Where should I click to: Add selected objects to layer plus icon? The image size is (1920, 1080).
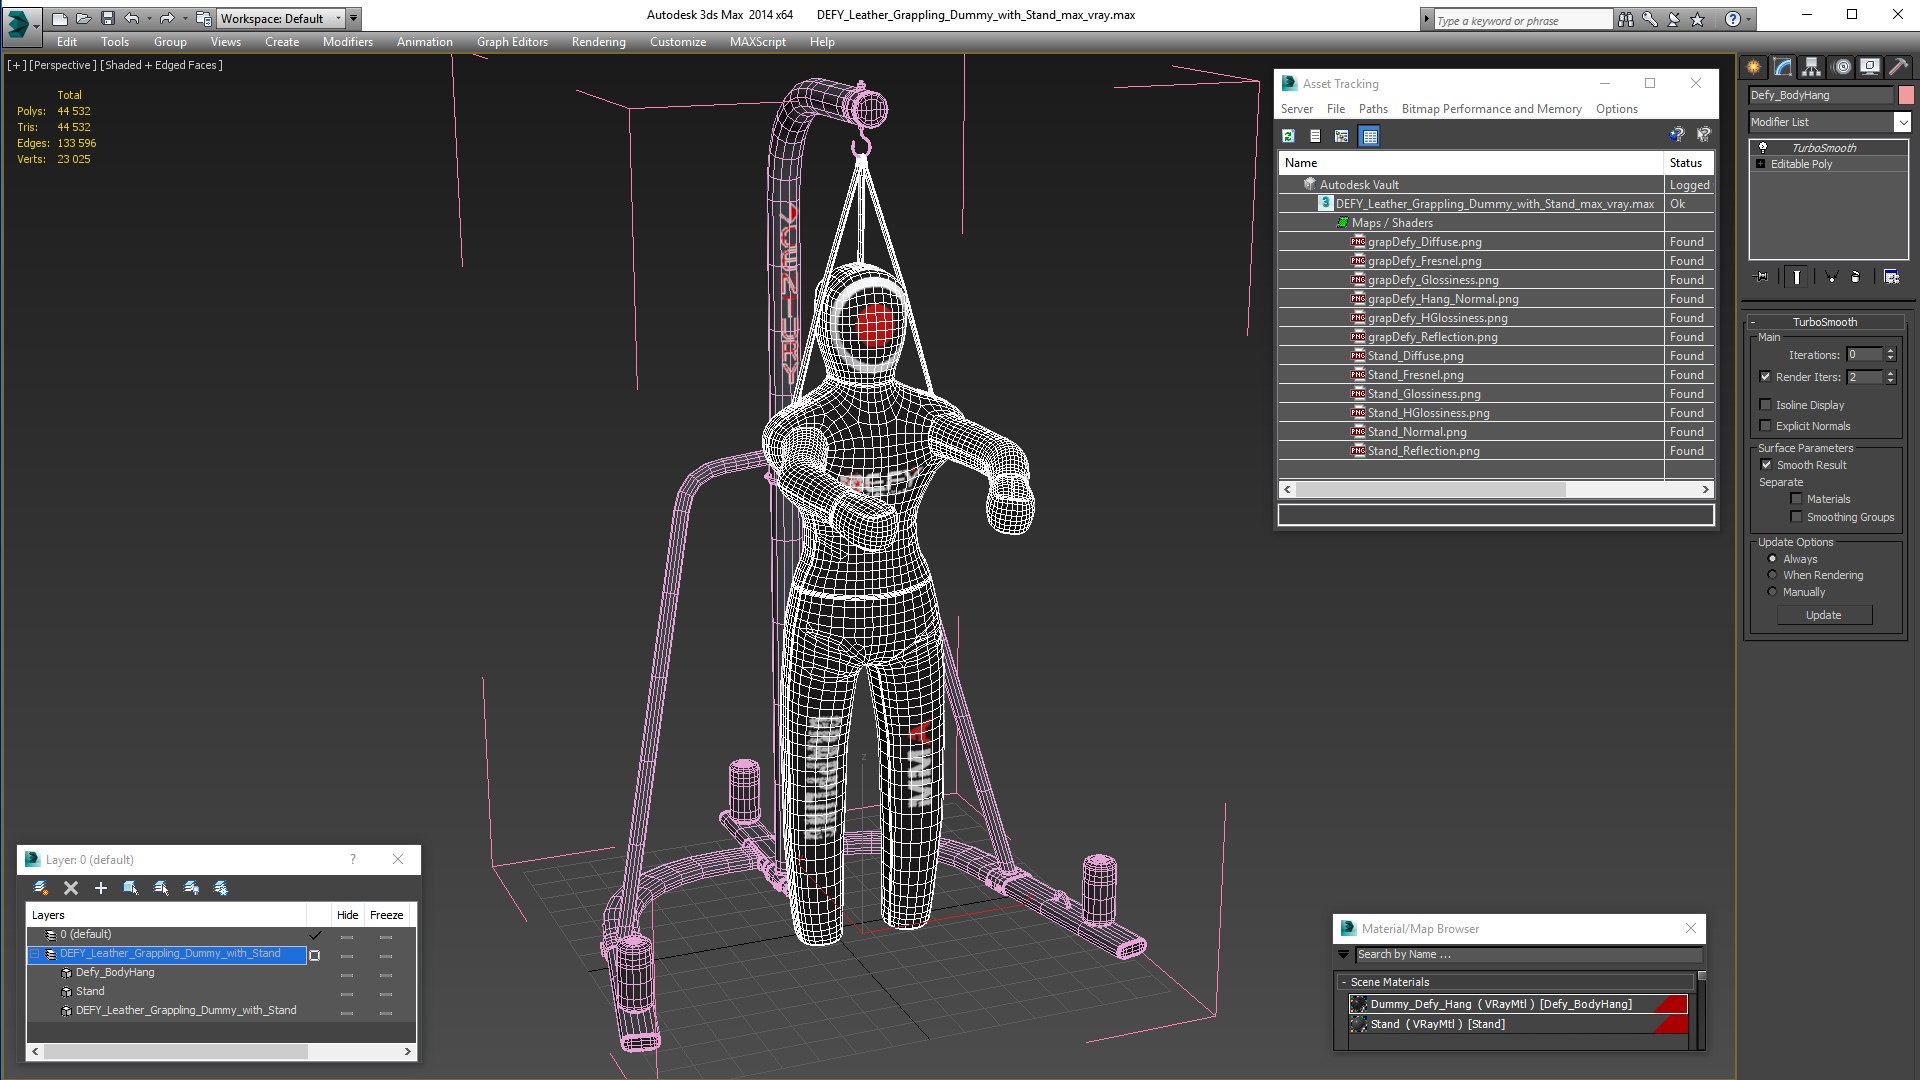(100, 888)
